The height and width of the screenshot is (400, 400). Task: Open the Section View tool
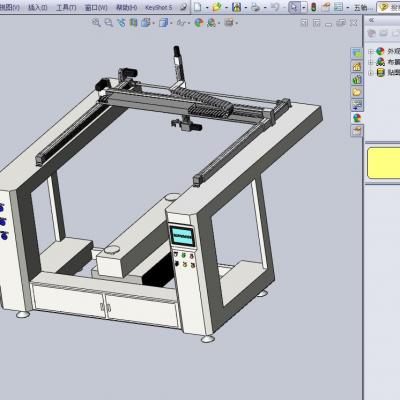click(133, 23)
